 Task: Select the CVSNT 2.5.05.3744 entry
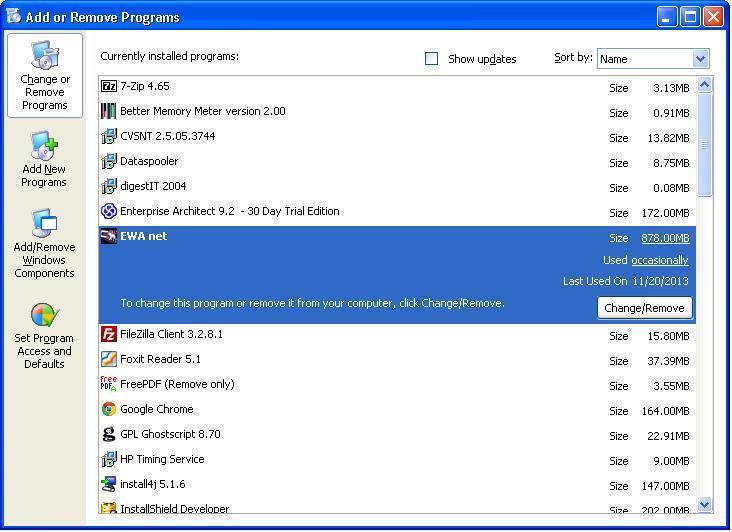[x=167, y=137]
